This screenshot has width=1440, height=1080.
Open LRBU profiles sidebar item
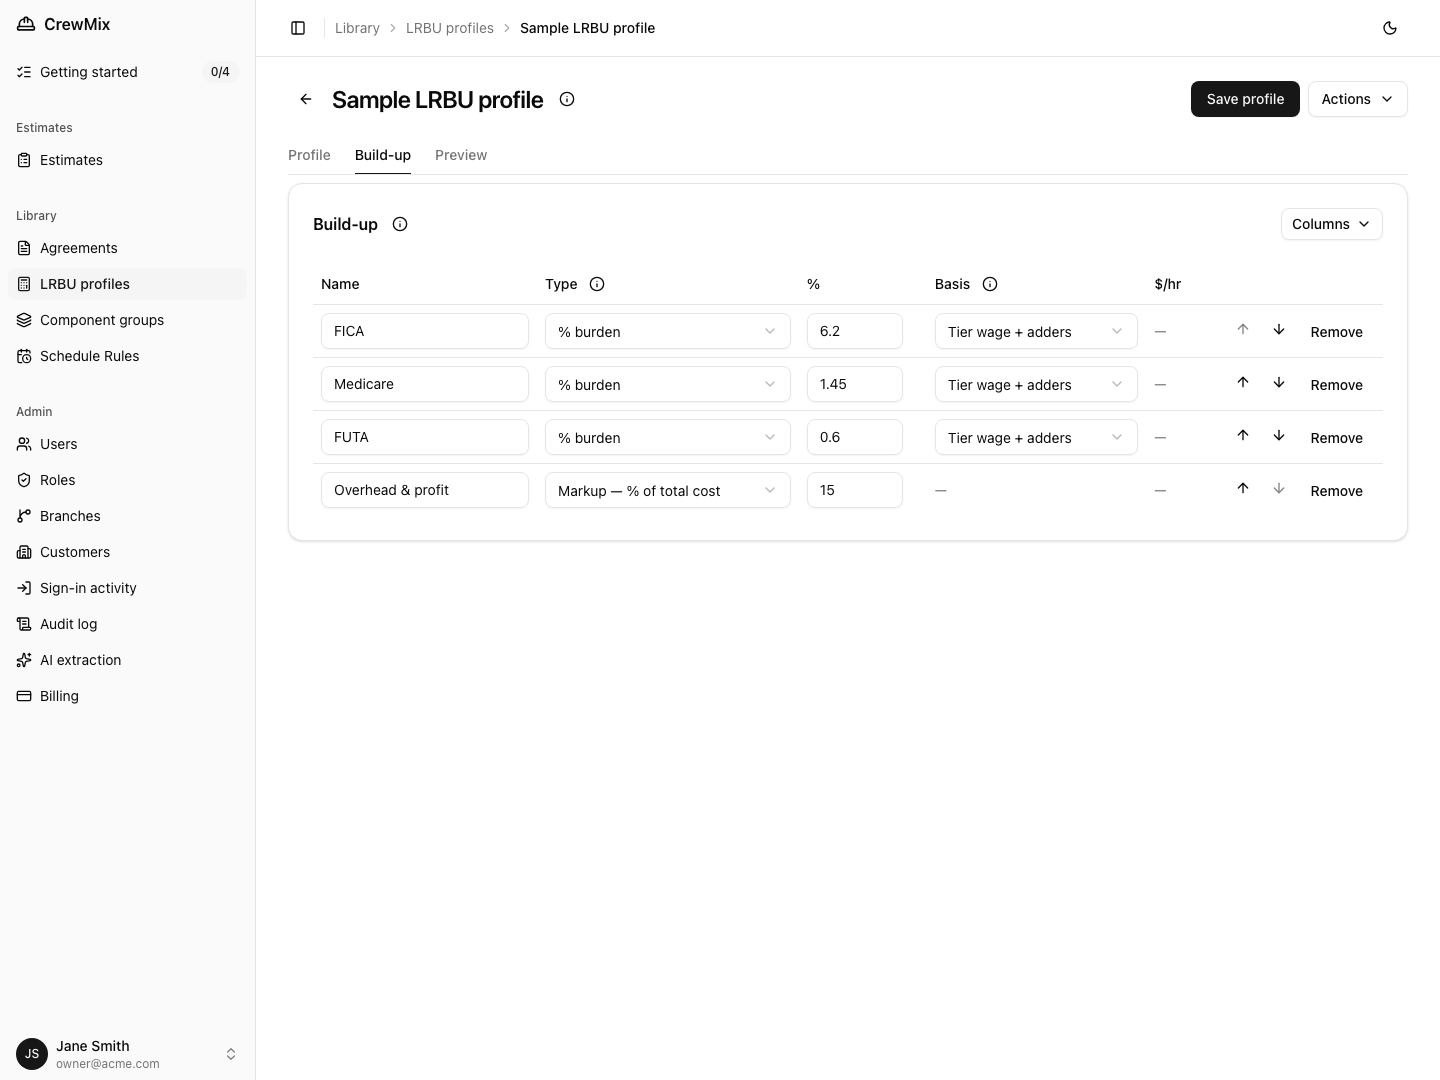127,284
